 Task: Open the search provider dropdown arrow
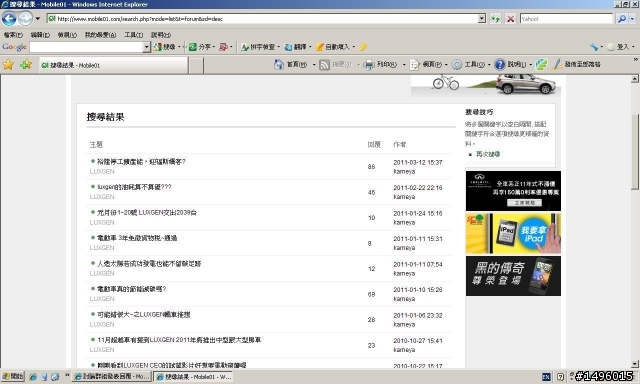tap(633, 19)
